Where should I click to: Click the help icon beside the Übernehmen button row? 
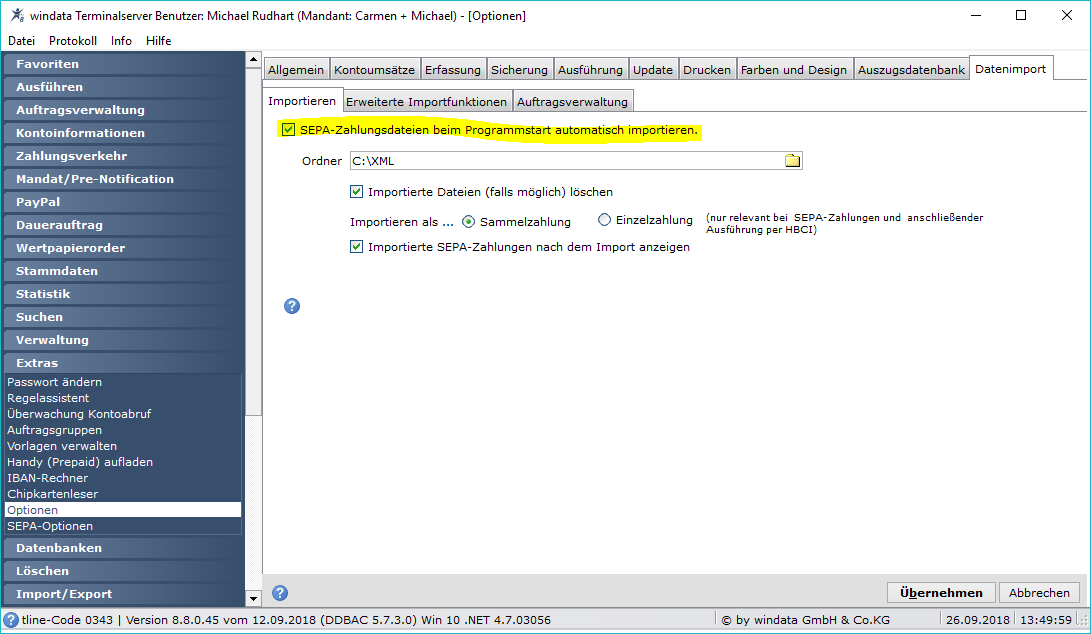[280, 593]
